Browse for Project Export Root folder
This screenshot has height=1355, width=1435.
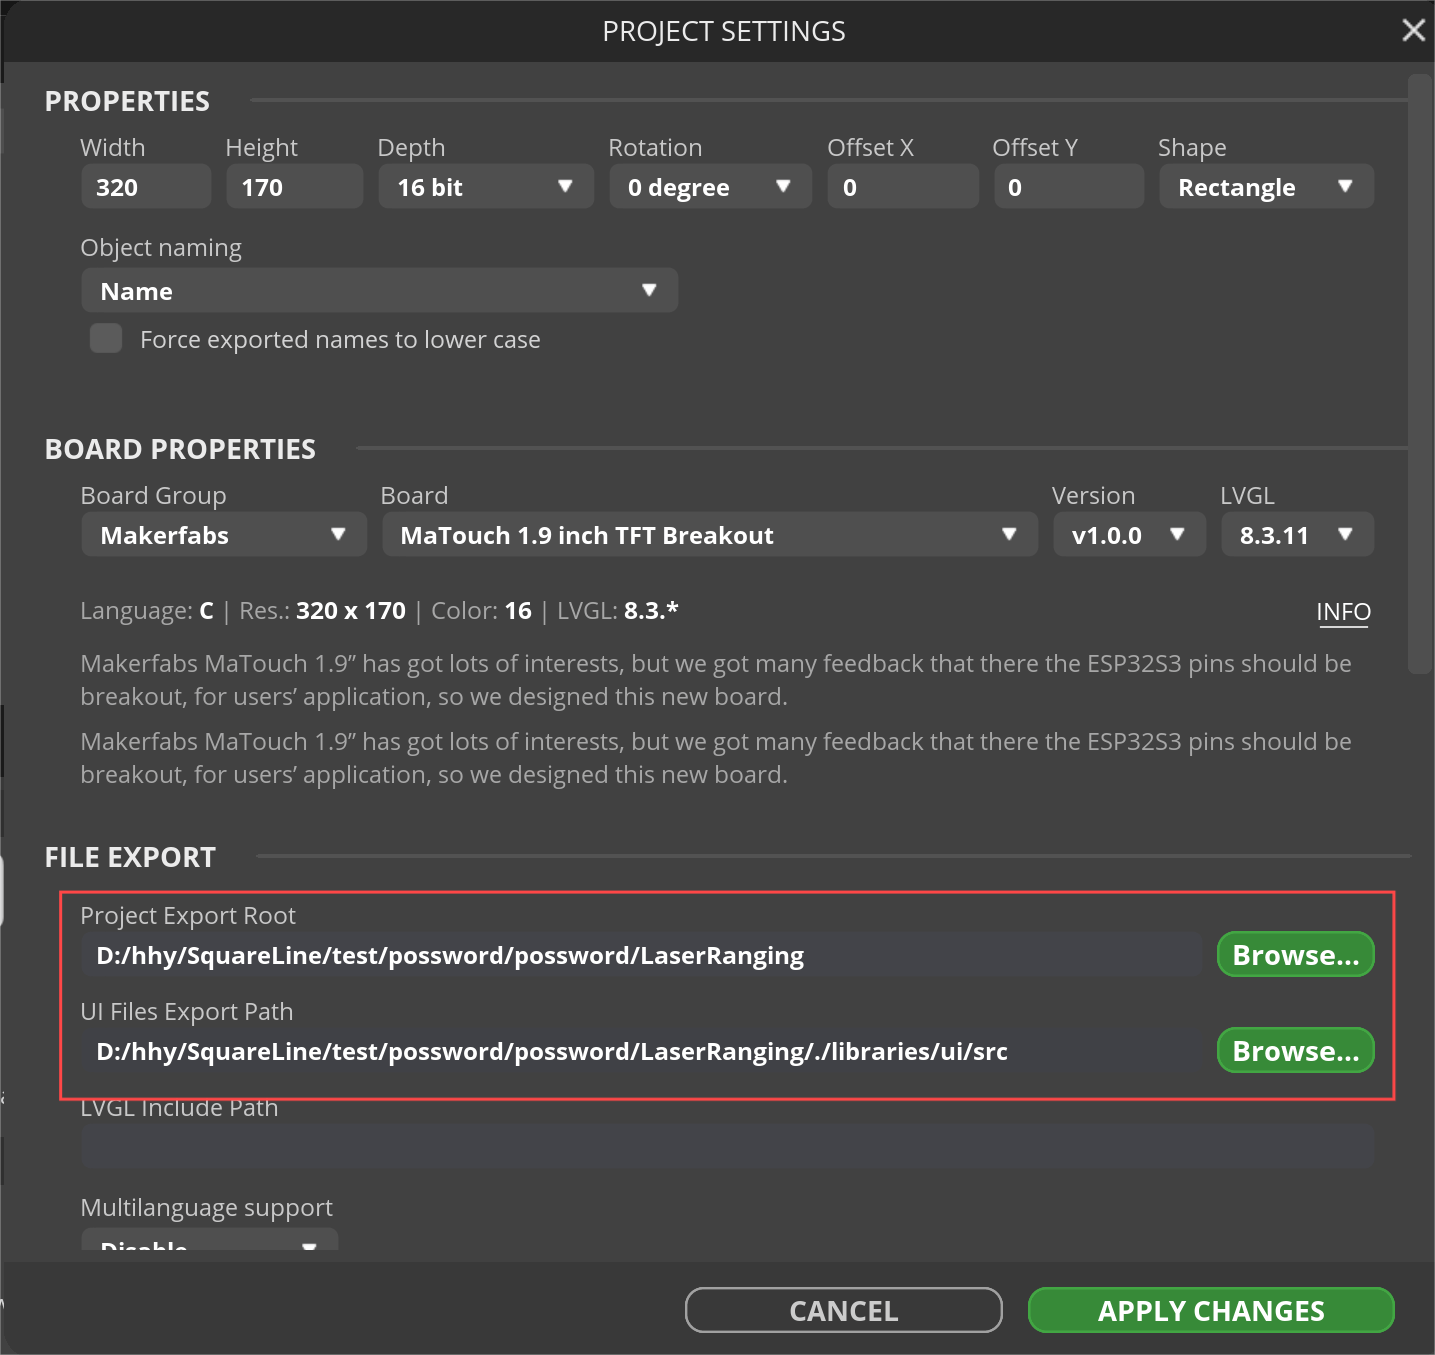tap(1294, 954)
